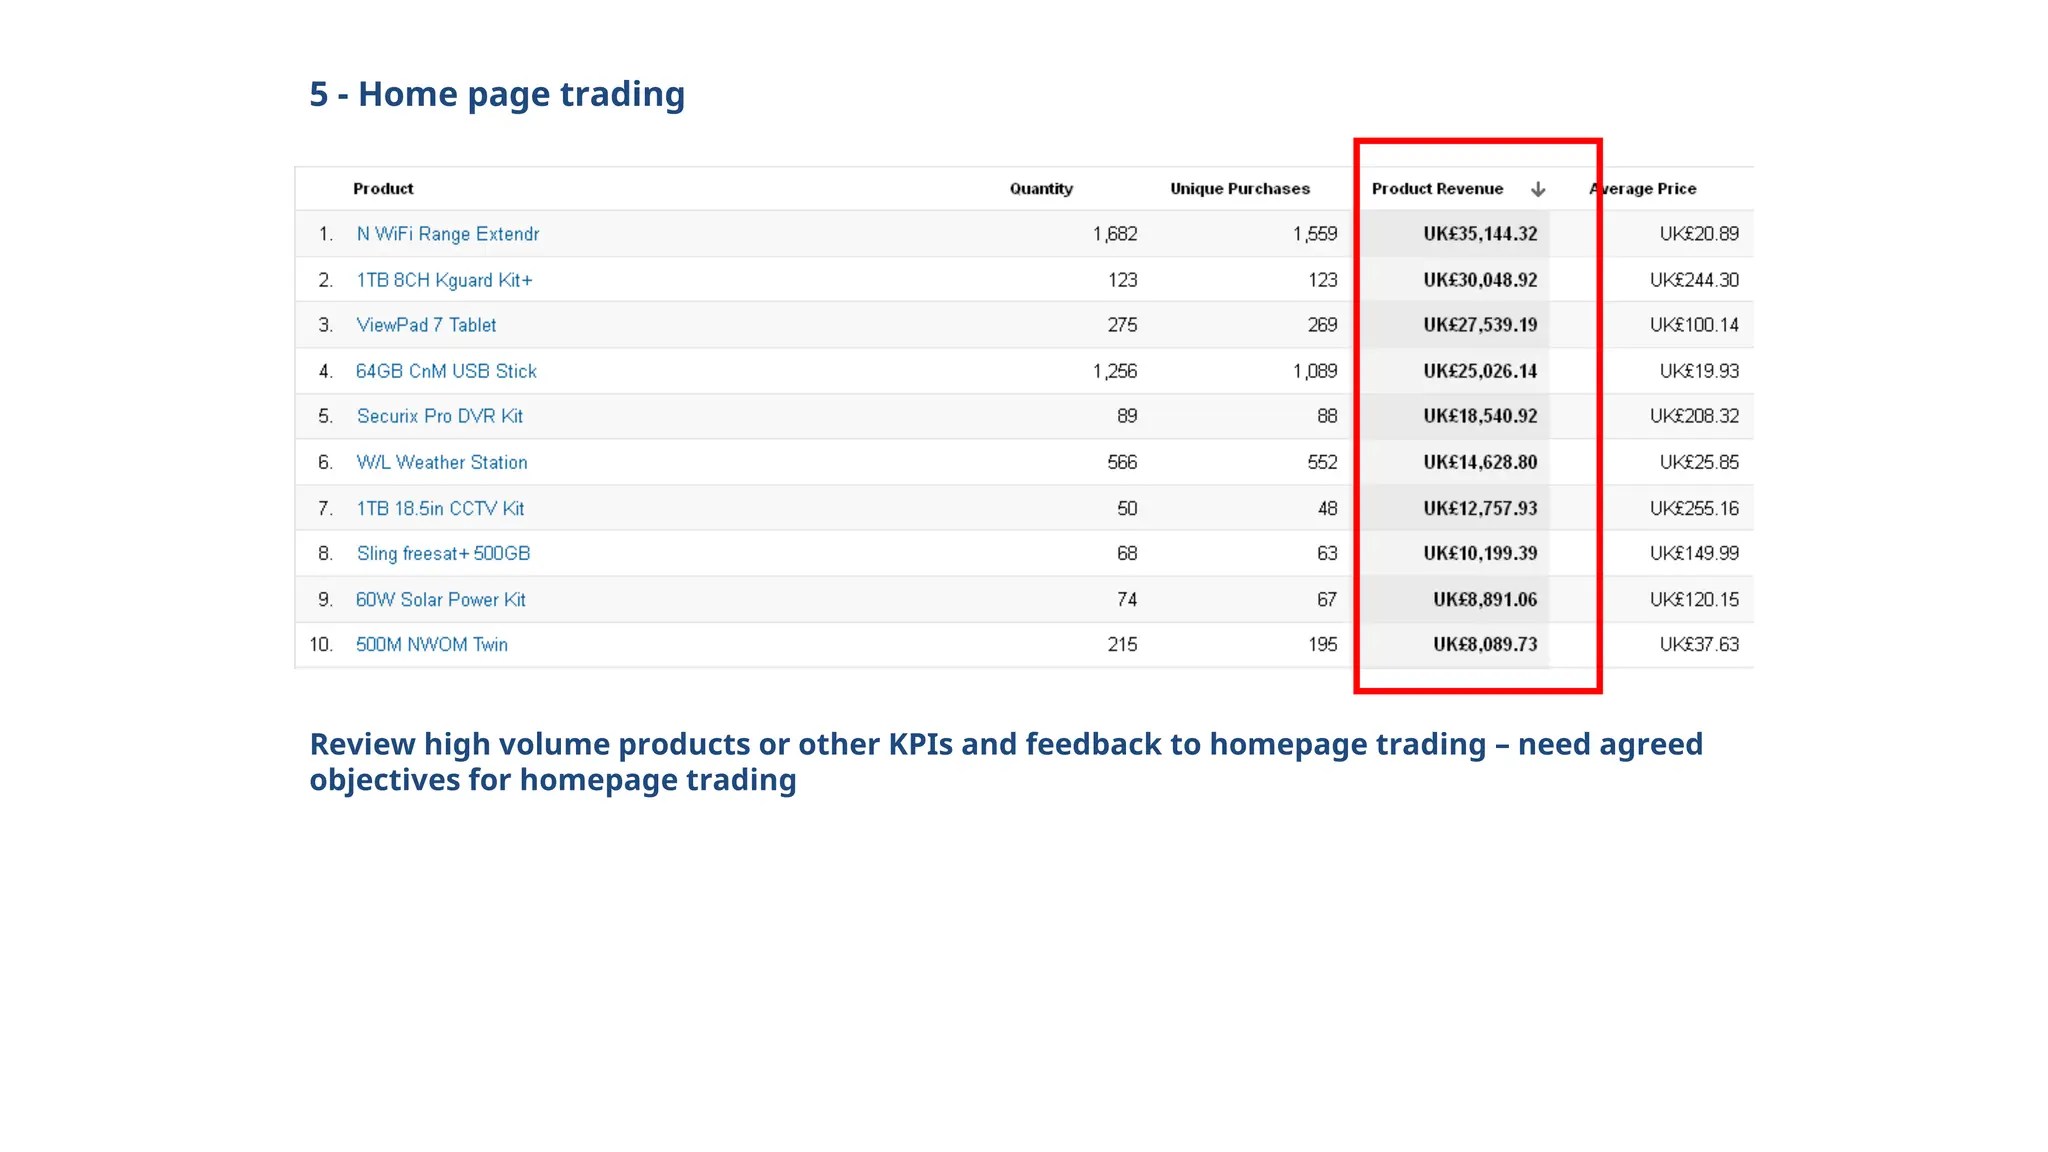The height and width of the screenshot is (1152, 2048).
Task: Select the revenue value UK£12,757.93
Action: [x=1480, y=508]
